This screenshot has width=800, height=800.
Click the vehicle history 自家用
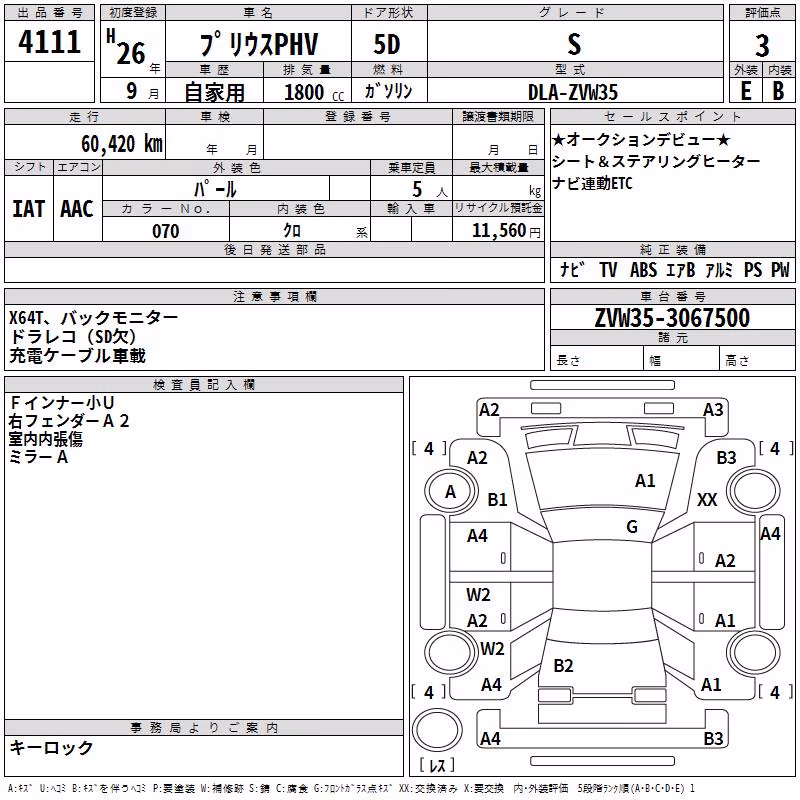pyautogui.click(x=214, y=92)
